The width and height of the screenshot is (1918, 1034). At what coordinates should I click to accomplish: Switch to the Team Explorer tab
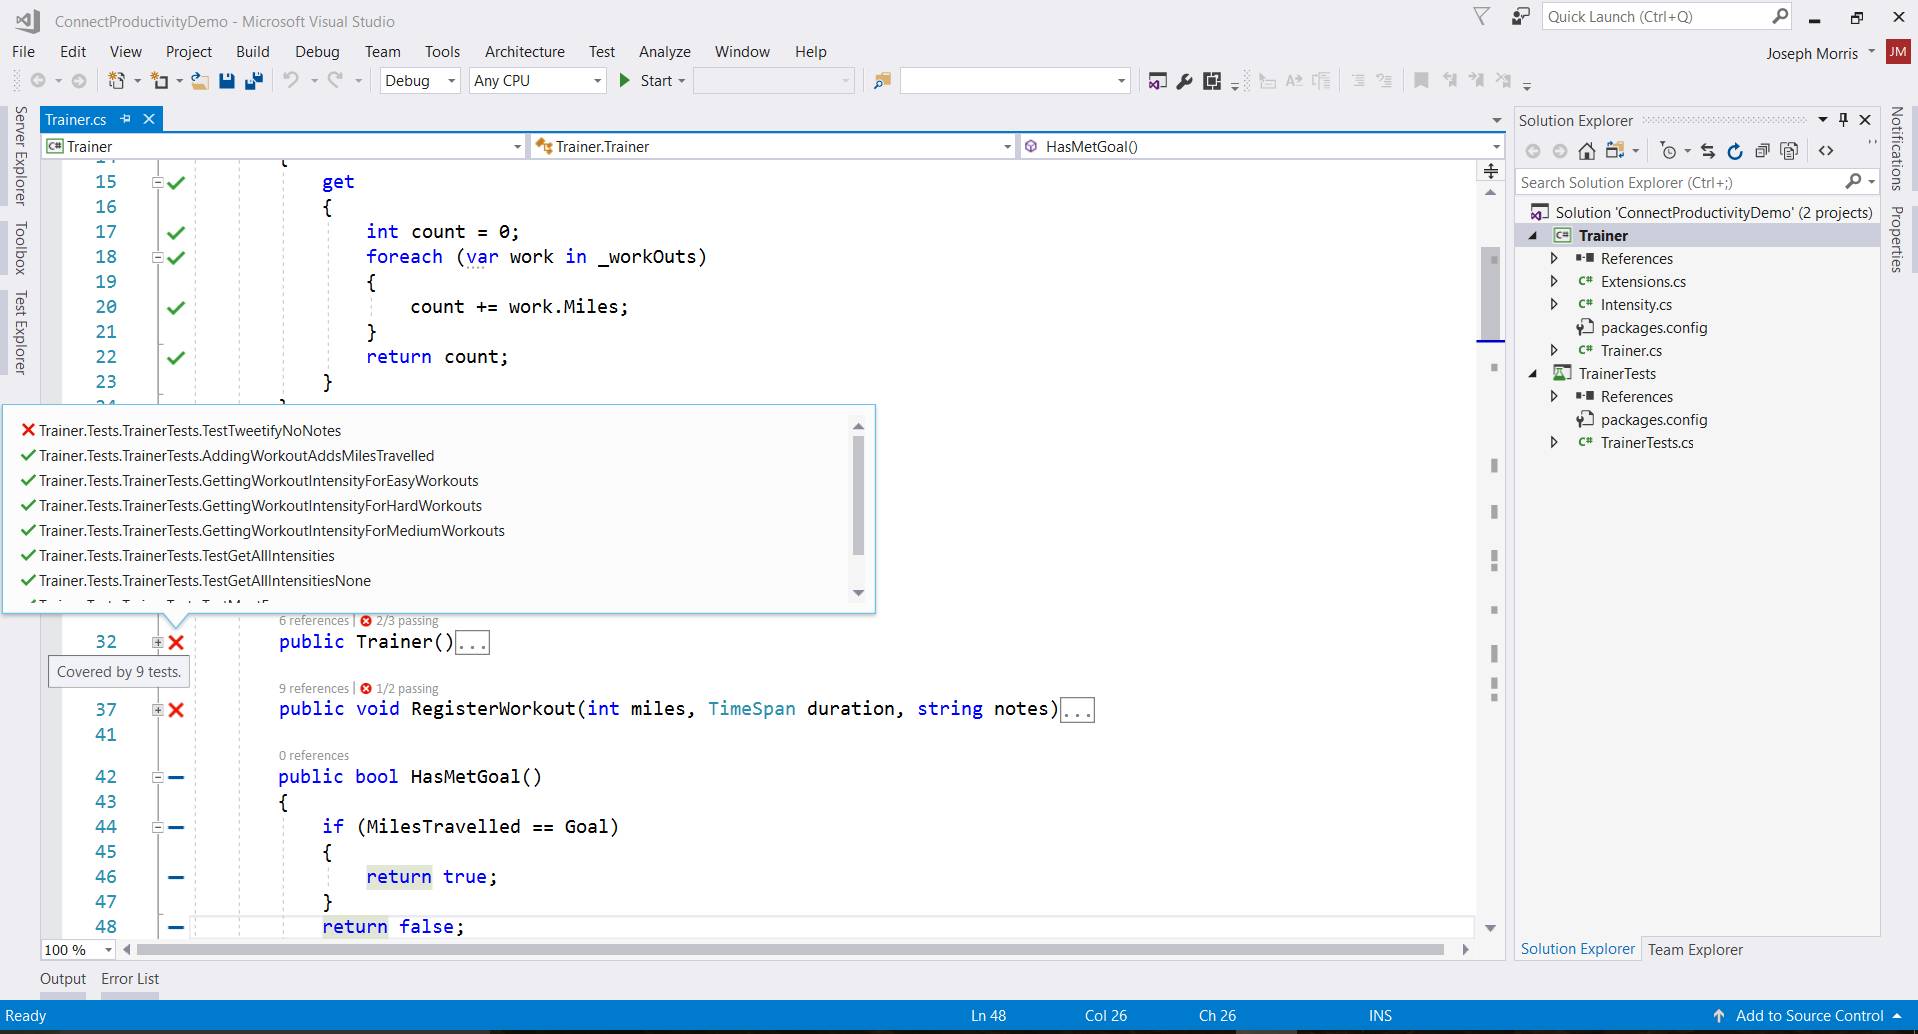[1695, 949]
